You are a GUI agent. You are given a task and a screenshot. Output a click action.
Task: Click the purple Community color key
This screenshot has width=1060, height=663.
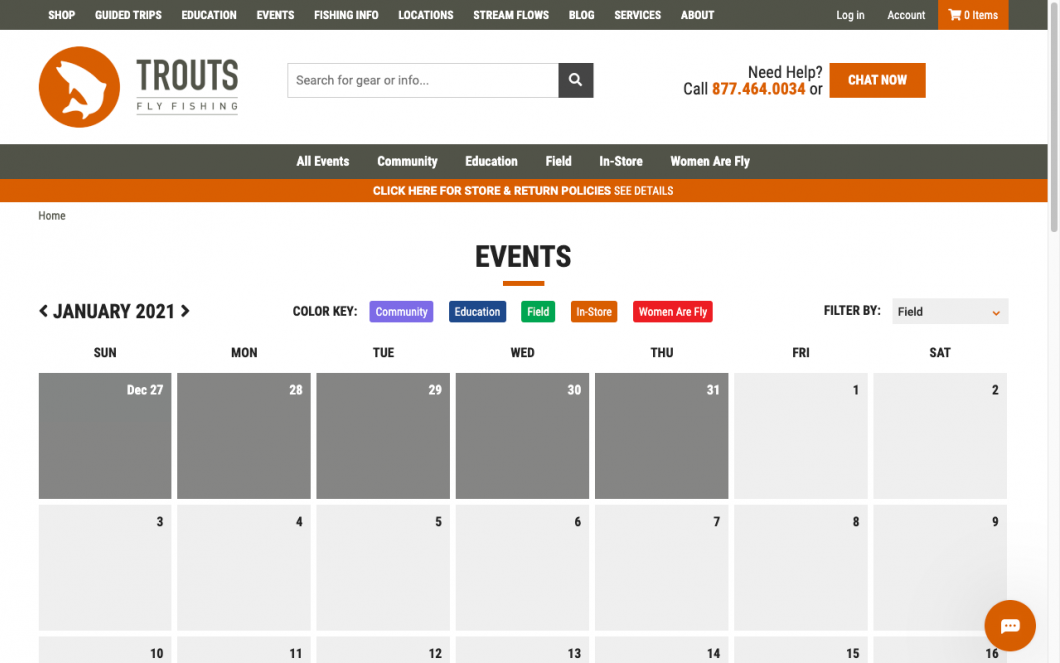click(x=402, y=312)
